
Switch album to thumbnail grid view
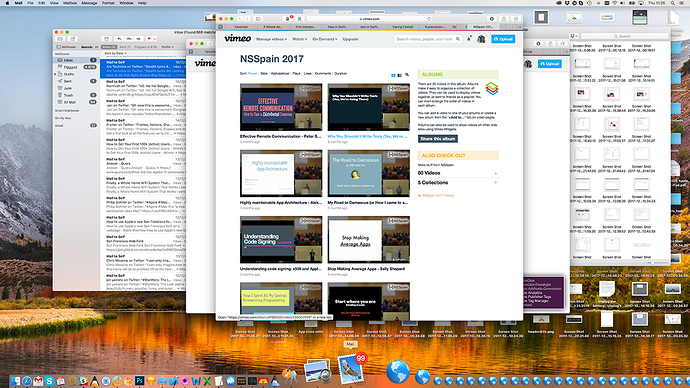[x=393, y=75]
